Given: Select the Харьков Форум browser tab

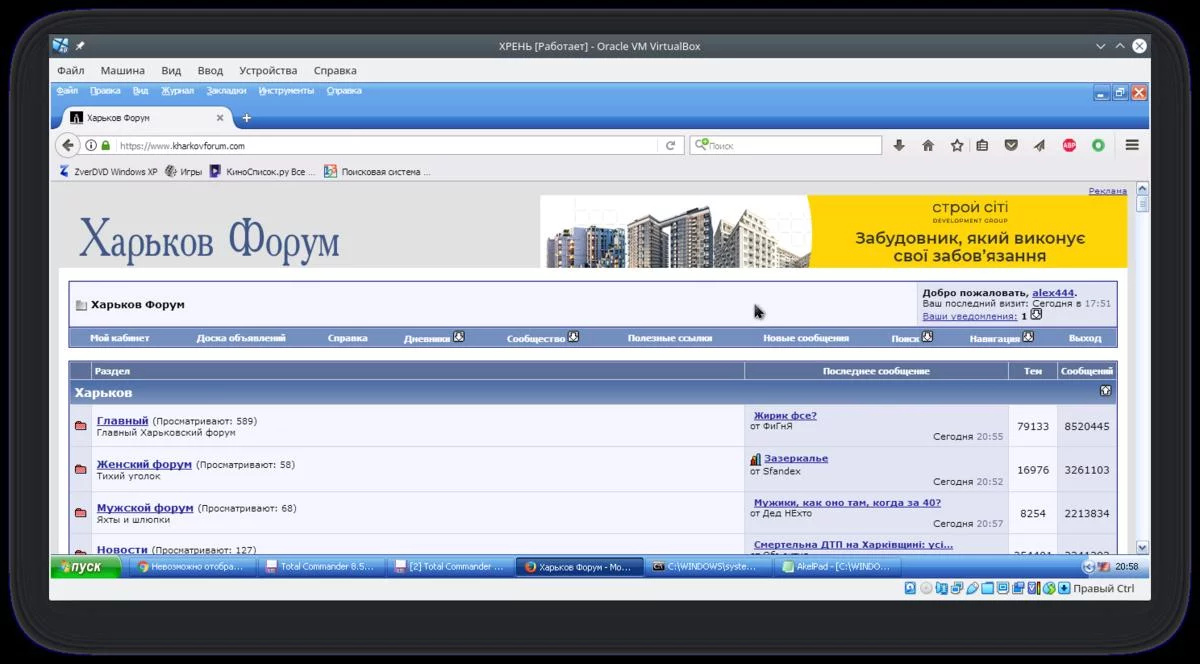Looking at the screenshot, I should (x=145, y=118).
